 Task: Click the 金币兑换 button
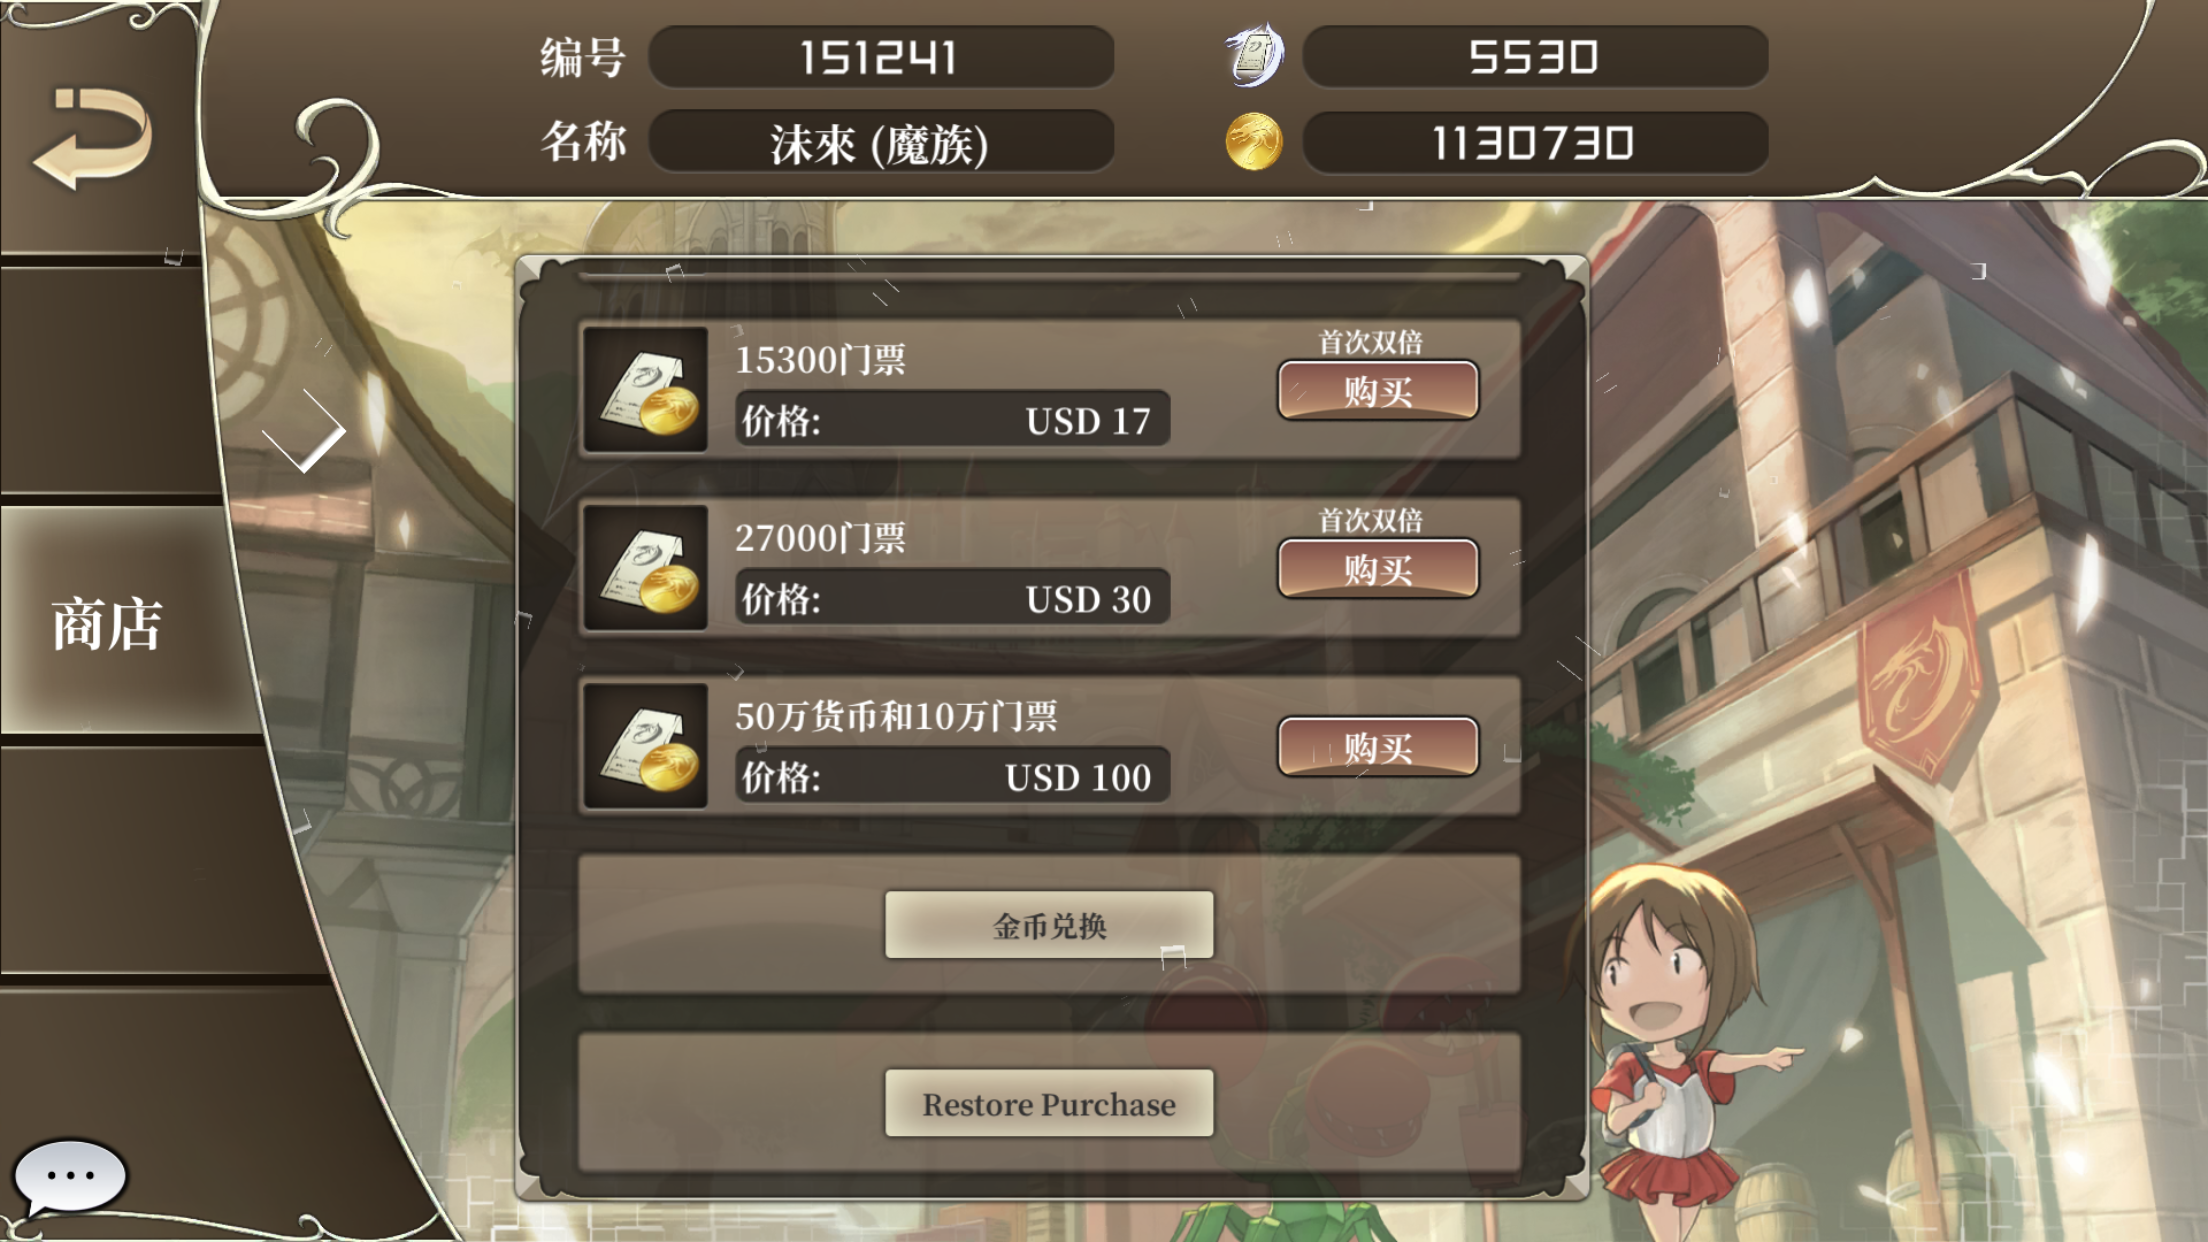tap(1049, 925)
